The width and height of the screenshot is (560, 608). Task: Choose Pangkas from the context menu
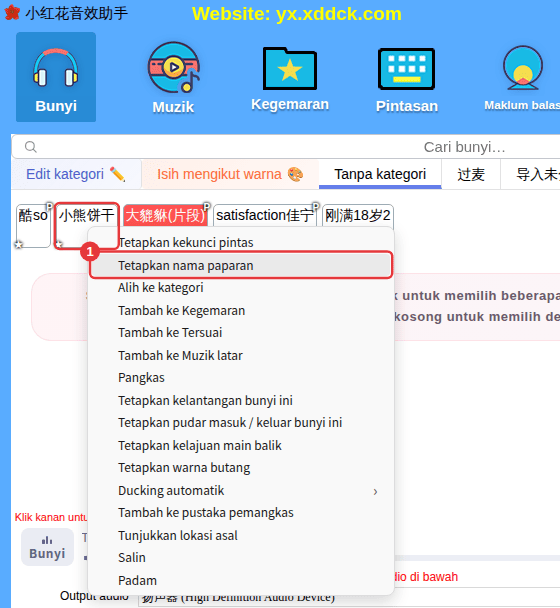click(x=241, y=378)
